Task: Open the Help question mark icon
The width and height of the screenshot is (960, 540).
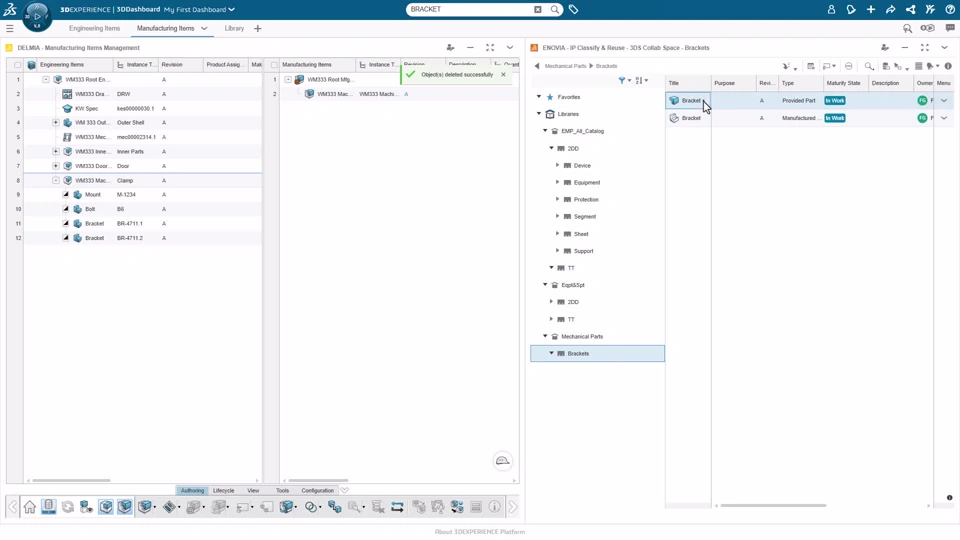Action: click(950, 9)
